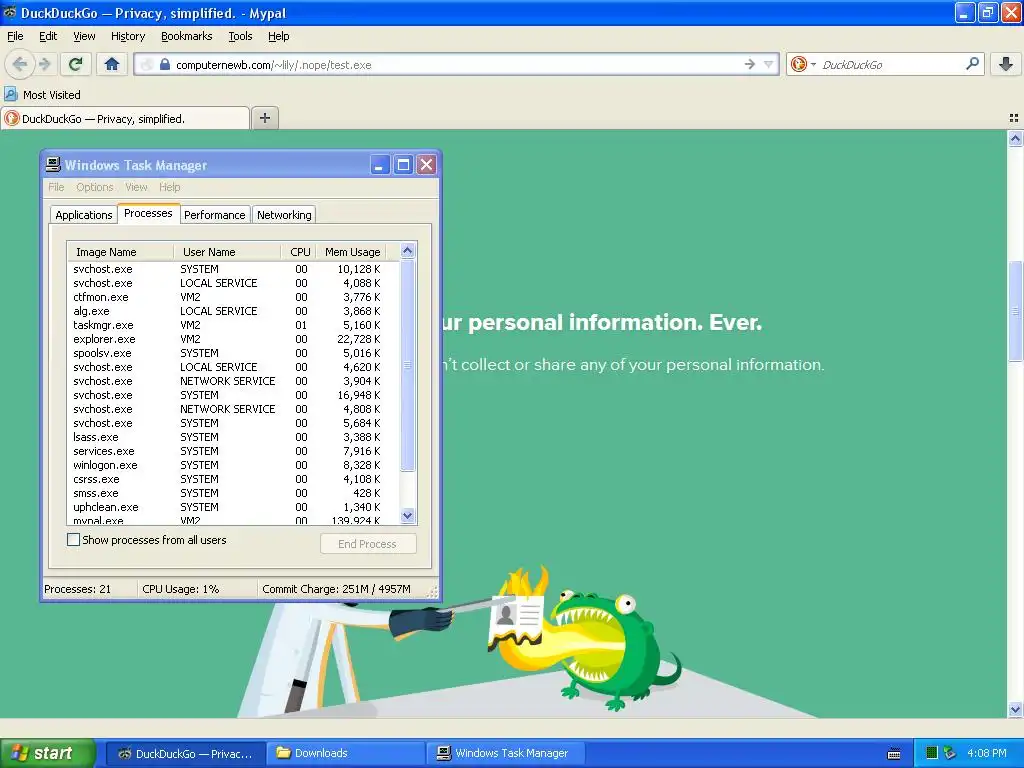Open the DuckDuckGo search engine selector
The width and height of the screenshot is (1024, 768).
[803, 64]
